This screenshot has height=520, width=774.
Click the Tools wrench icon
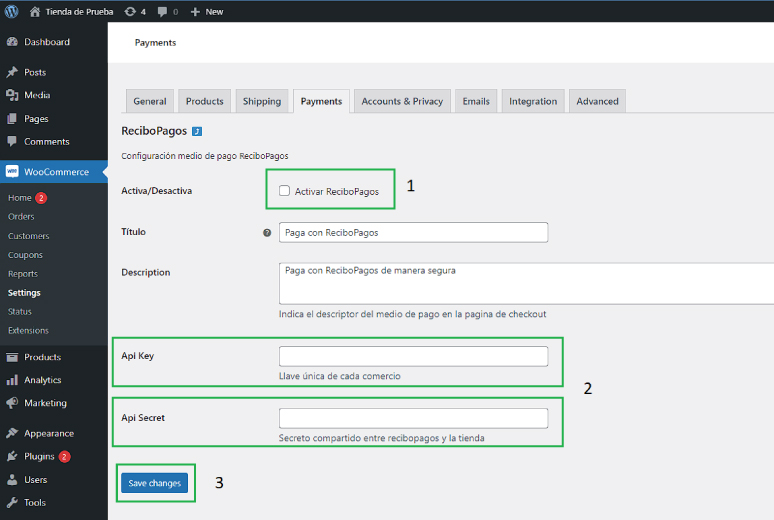pyautogui.click(x=12, y=502)
